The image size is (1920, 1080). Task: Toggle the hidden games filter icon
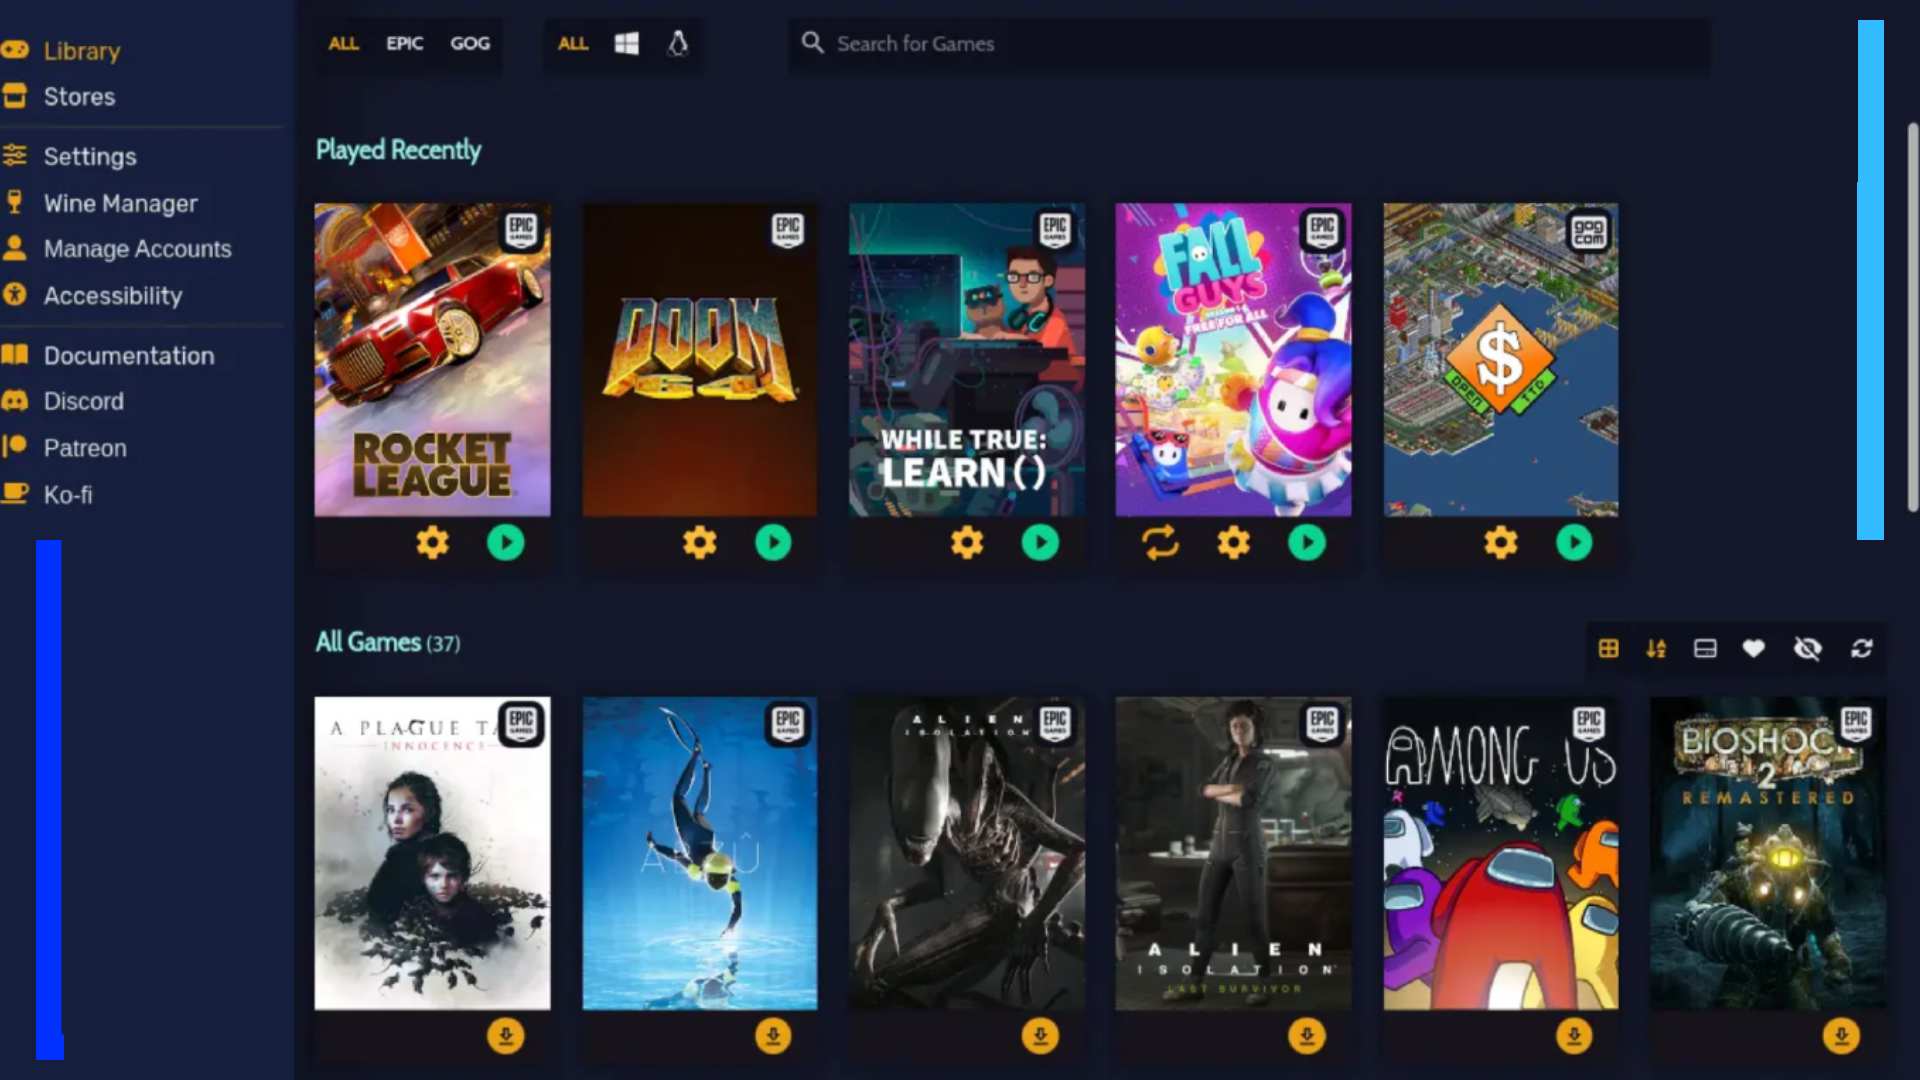pyautogui.click(x=1808, y=649)
